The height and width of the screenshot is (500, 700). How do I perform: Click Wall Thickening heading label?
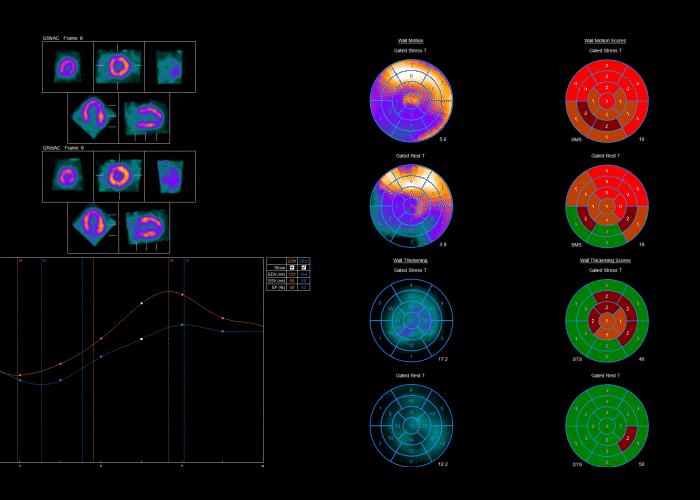(410, 260)
